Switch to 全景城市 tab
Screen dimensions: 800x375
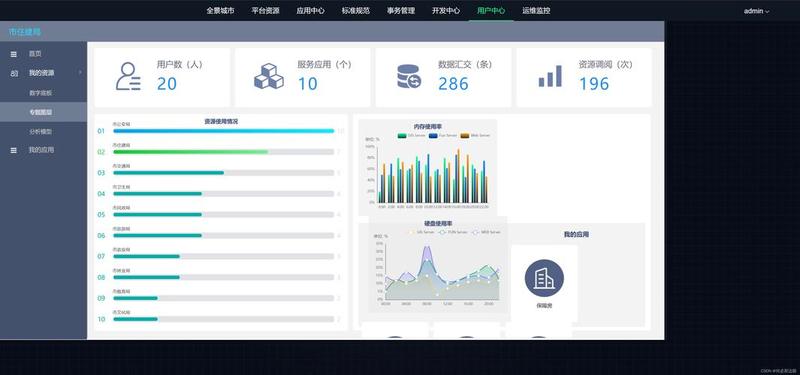click(220, 10)
